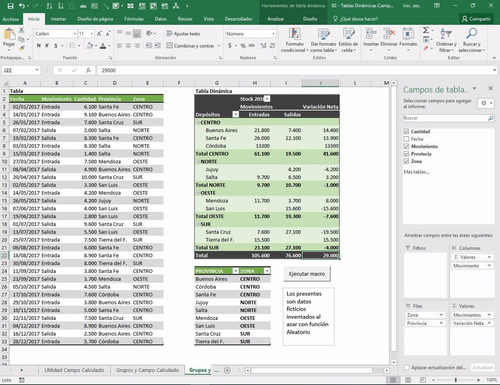Open the font color swatch button
Image resolution: width=500 pixels, height=385 pixels.
(x=103, y=46)
